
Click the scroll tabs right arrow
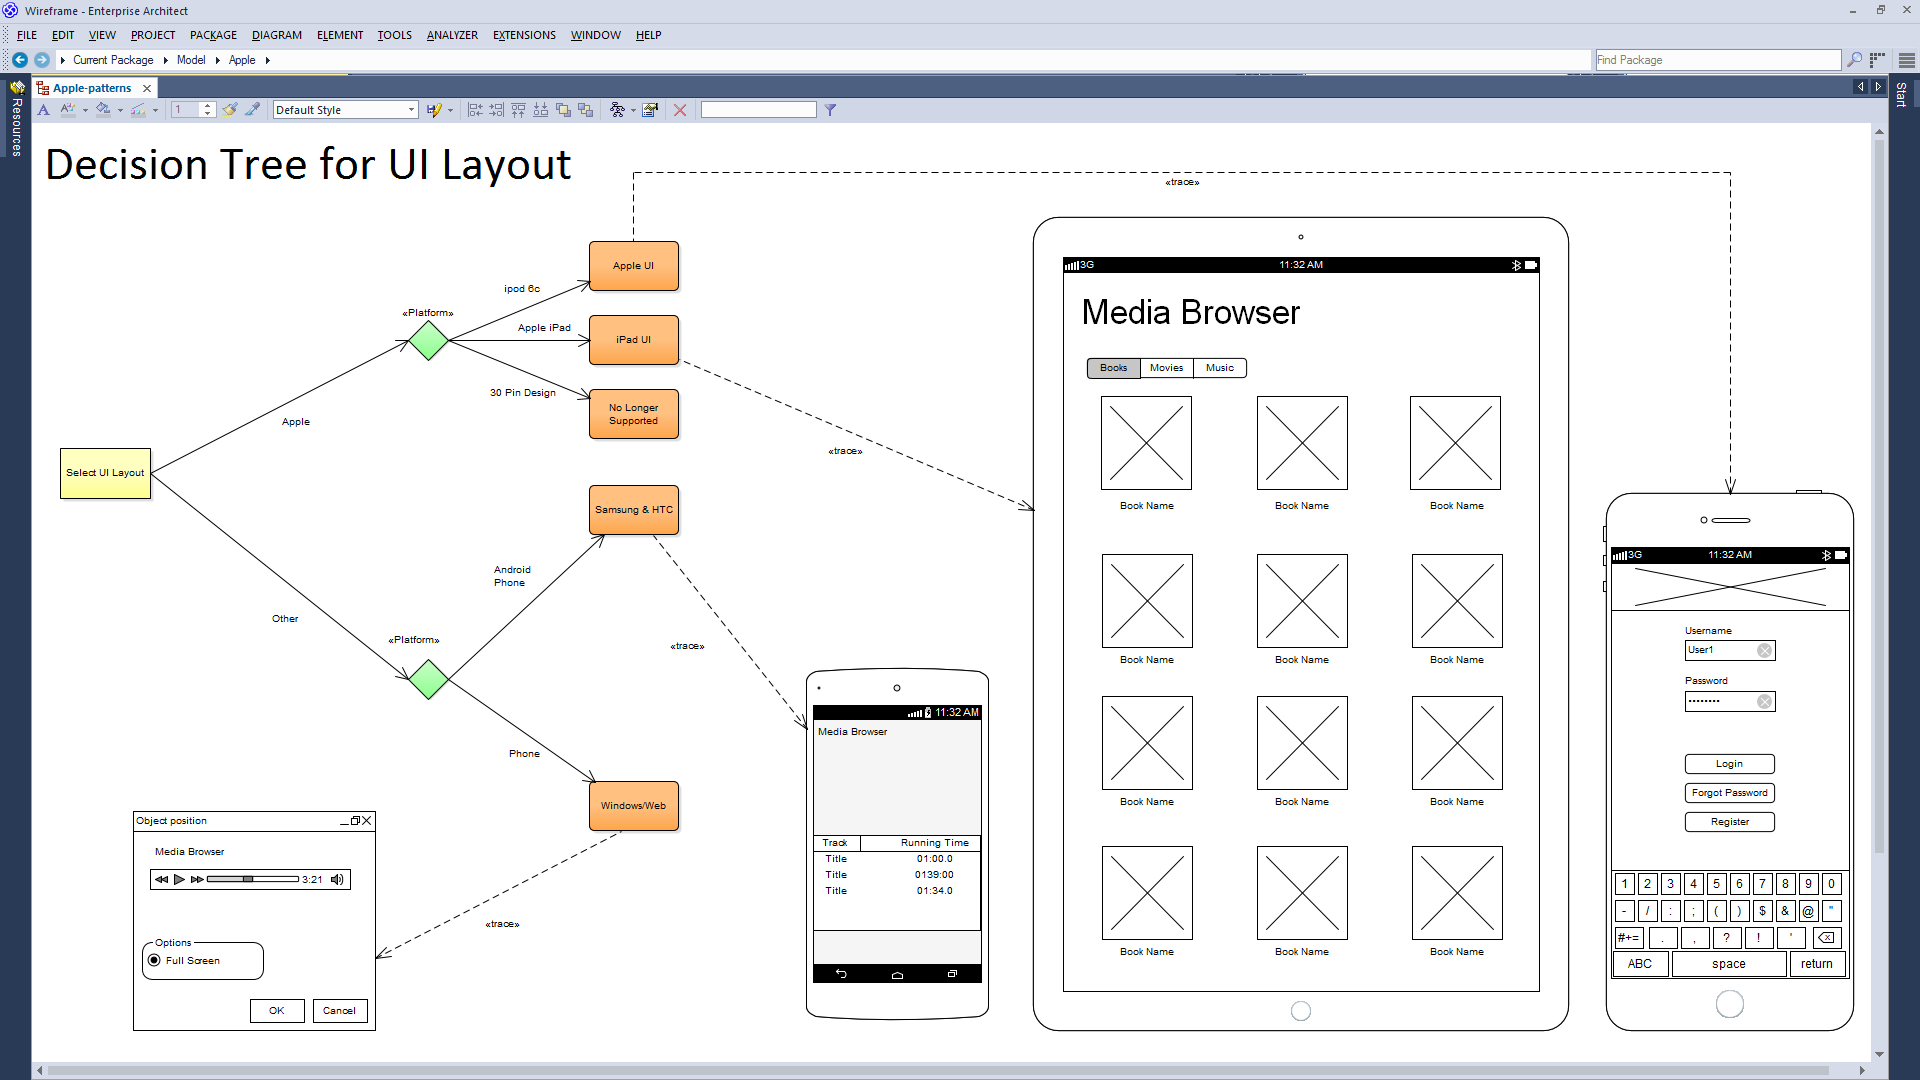pos(1878,87)
